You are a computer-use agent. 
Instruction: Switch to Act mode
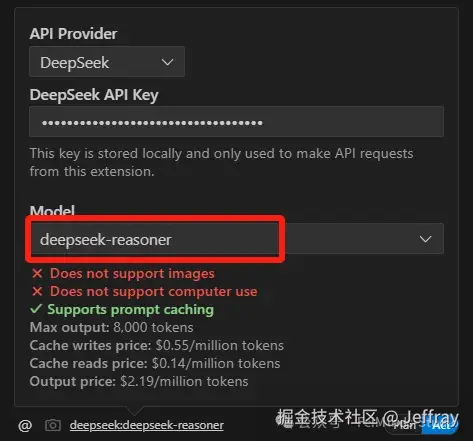point(441,426)
